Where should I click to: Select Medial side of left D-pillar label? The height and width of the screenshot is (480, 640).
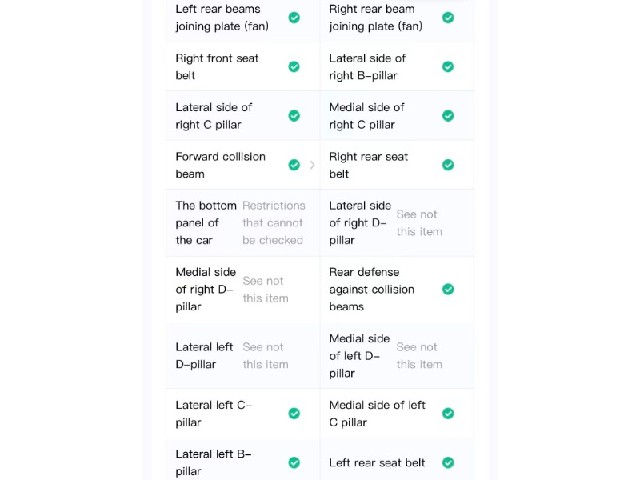[x=359, y=356]
